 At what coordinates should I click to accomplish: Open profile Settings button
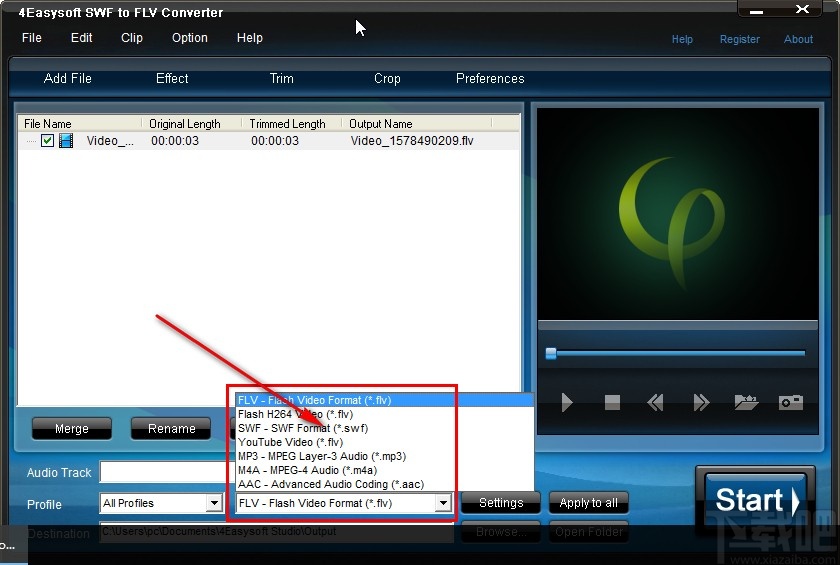[501, 503]
